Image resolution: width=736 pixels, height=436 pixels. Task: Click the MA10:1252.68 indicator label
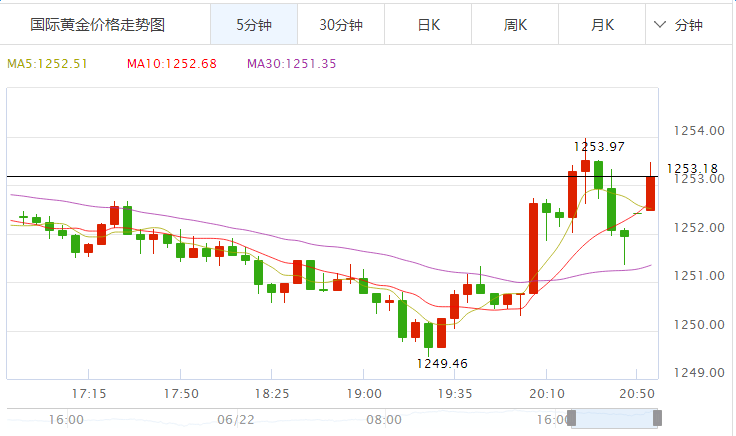click(172, 64)
